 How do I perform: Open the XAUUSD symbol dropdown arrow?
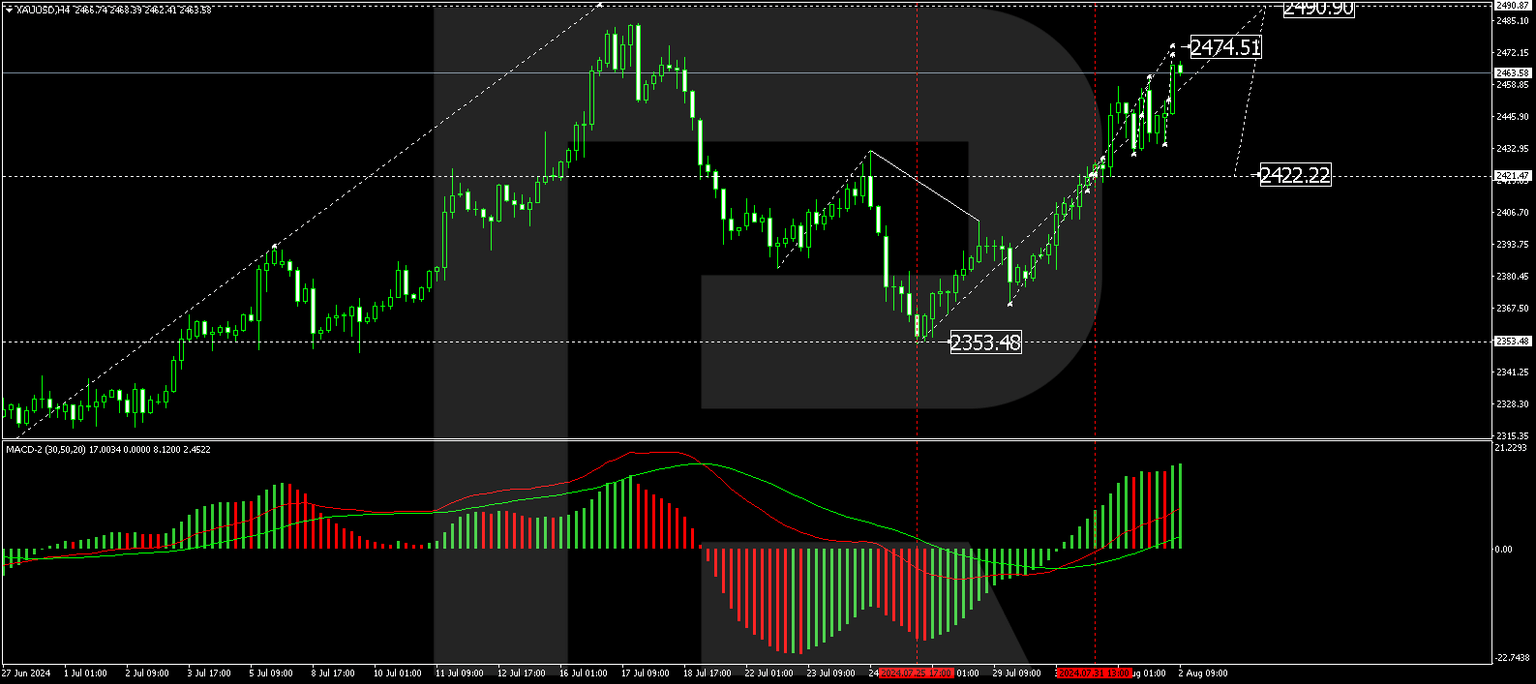coord(9,8)
